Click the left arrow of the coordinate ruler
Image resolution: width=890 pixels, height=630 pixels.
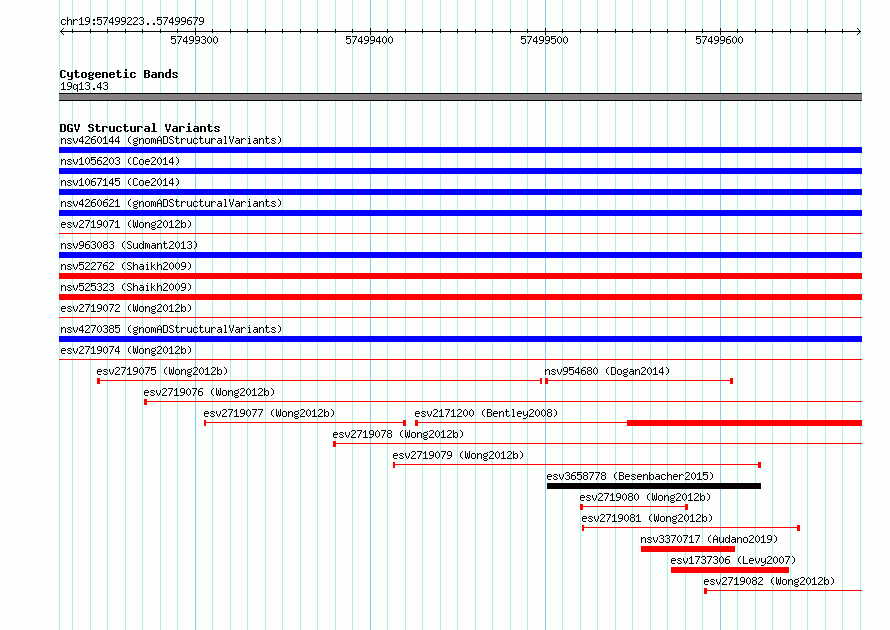pos(62,31)
